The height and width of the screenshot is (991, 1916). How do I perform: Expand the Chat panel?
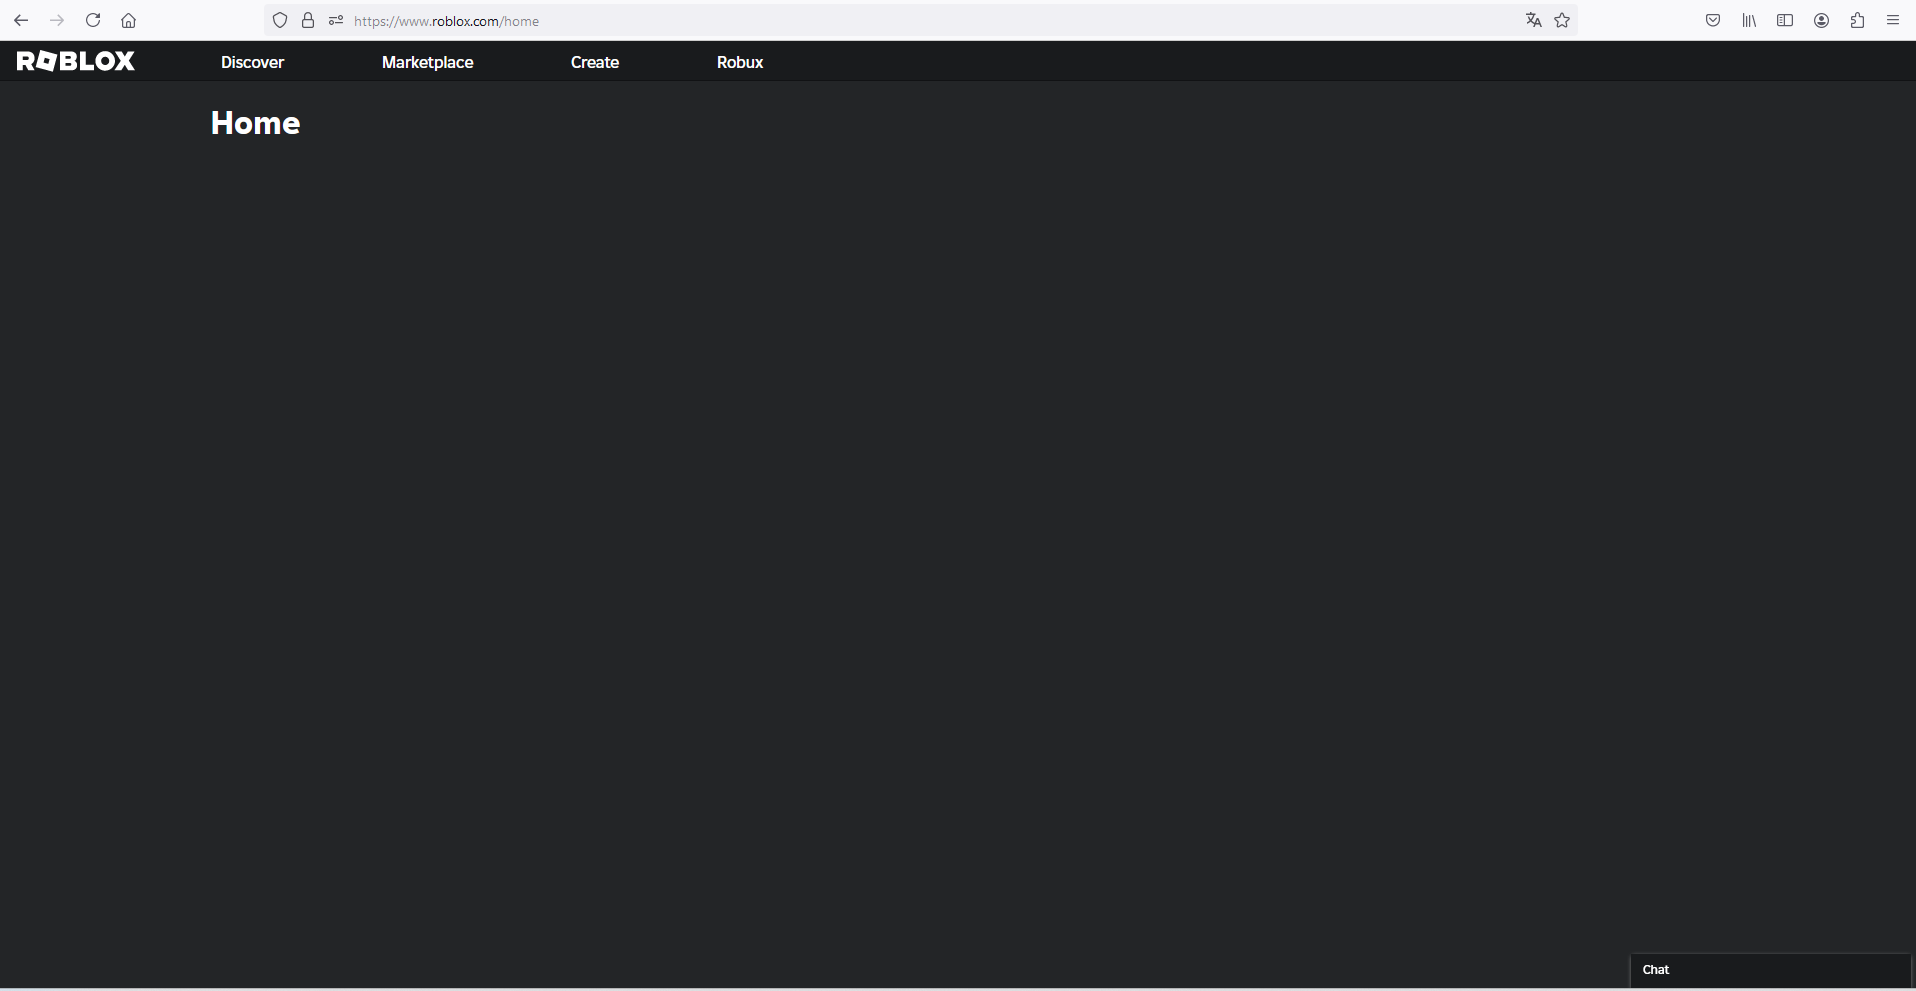pos(1769,969)
